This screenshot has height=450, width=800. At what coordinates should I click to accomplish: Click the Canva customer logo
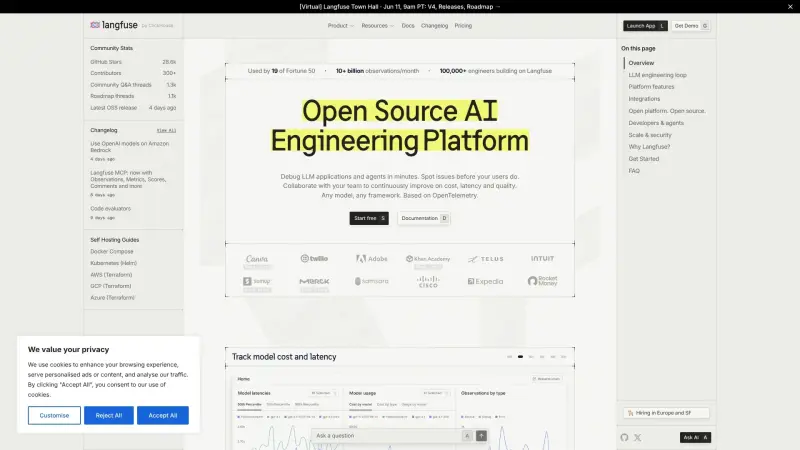pyautogui.click(x=257, y=259)
